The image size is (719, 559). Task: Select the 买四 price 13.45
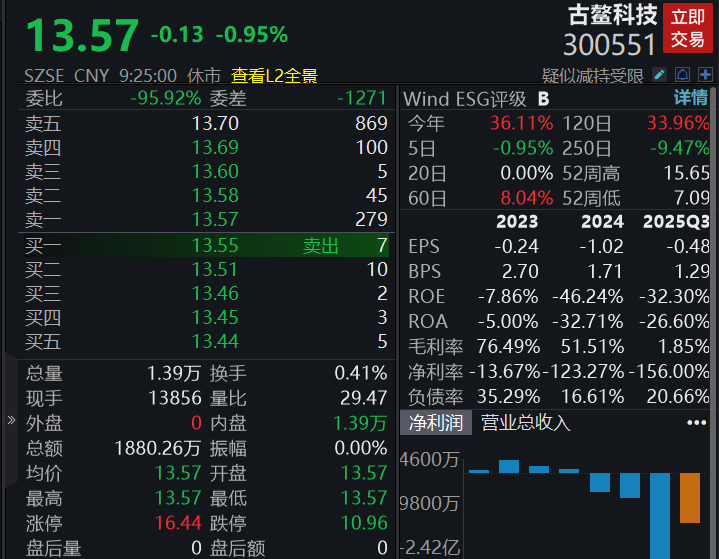(x=215, y=317)
